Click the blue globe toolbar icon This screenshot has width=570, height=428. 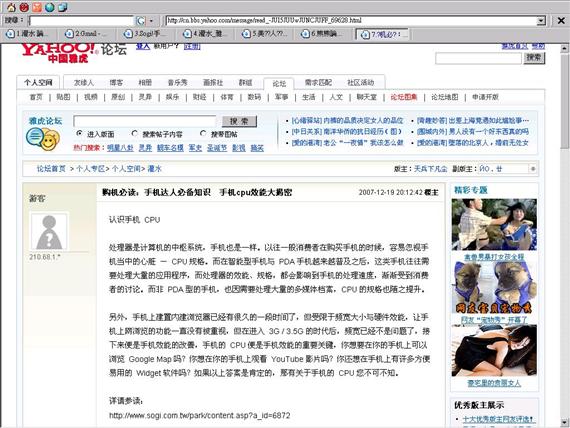pyautogui.click(x=49, y=7)
